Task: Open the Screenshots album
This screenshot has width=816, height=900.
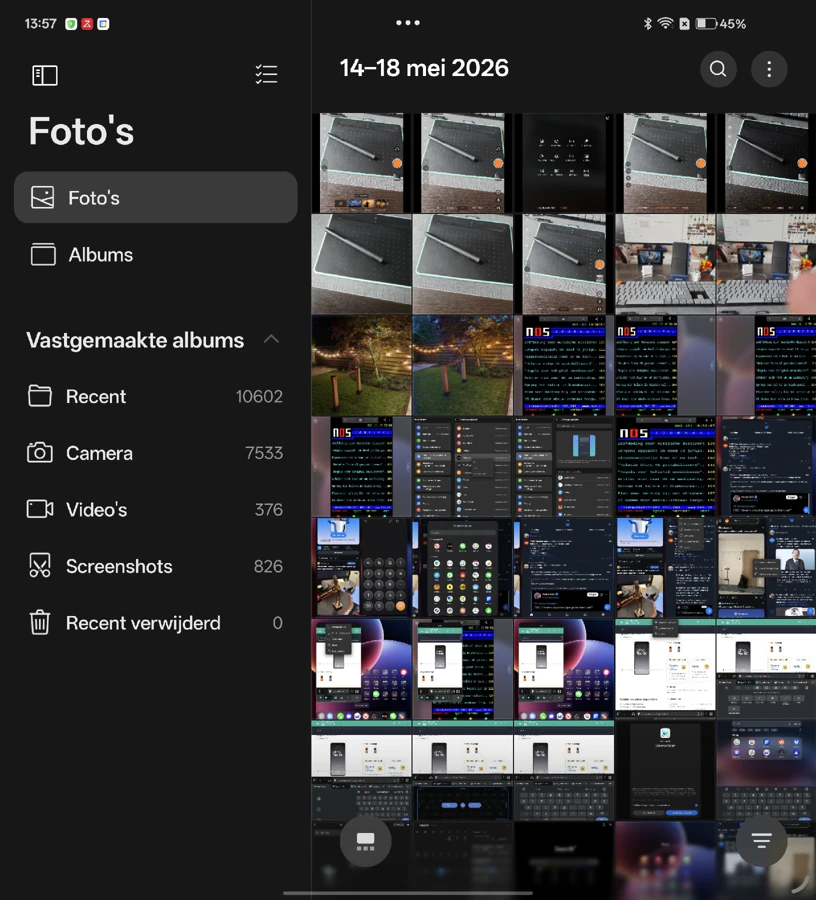Action: [x=156, y=566]
